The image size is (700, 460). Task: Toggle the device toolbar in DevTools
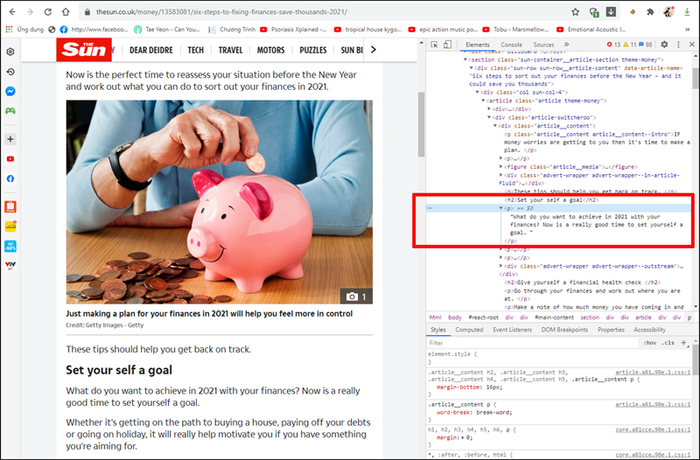[447, 45]
